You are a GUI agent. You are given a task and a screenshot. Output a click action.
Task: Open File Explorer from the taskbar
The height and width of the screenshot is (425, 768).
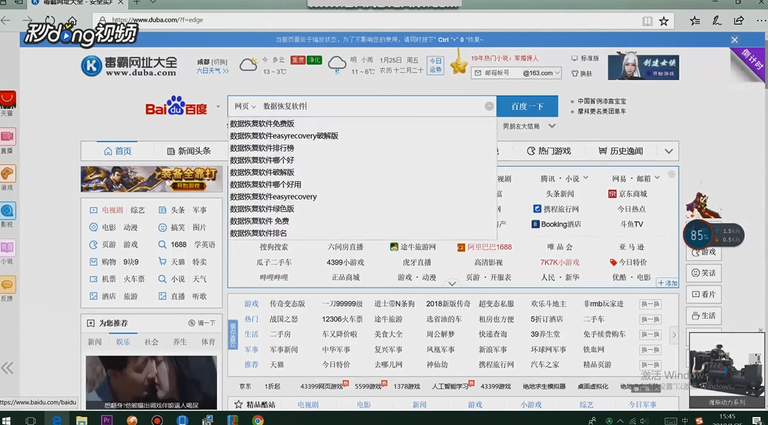coord(82,420)
